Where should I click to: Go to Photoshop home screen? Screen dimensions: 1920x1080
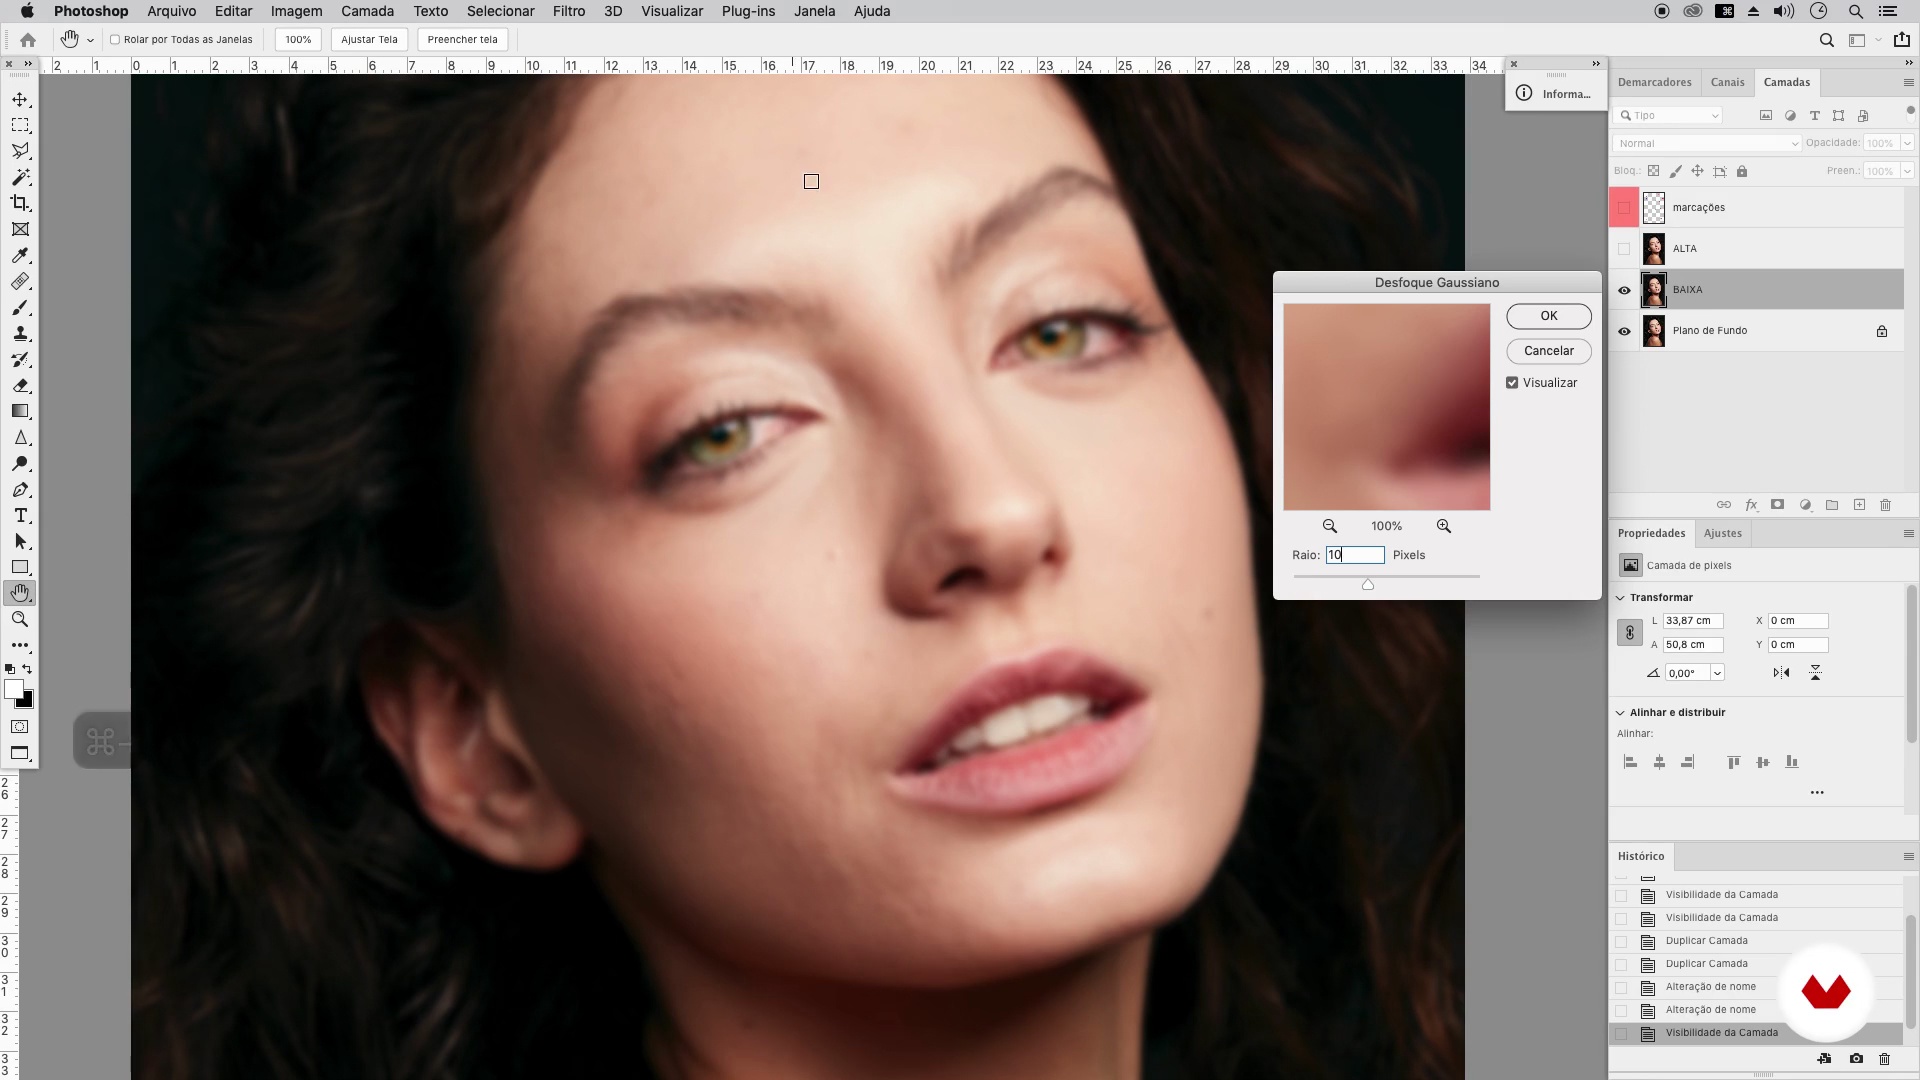click(28, 40)
